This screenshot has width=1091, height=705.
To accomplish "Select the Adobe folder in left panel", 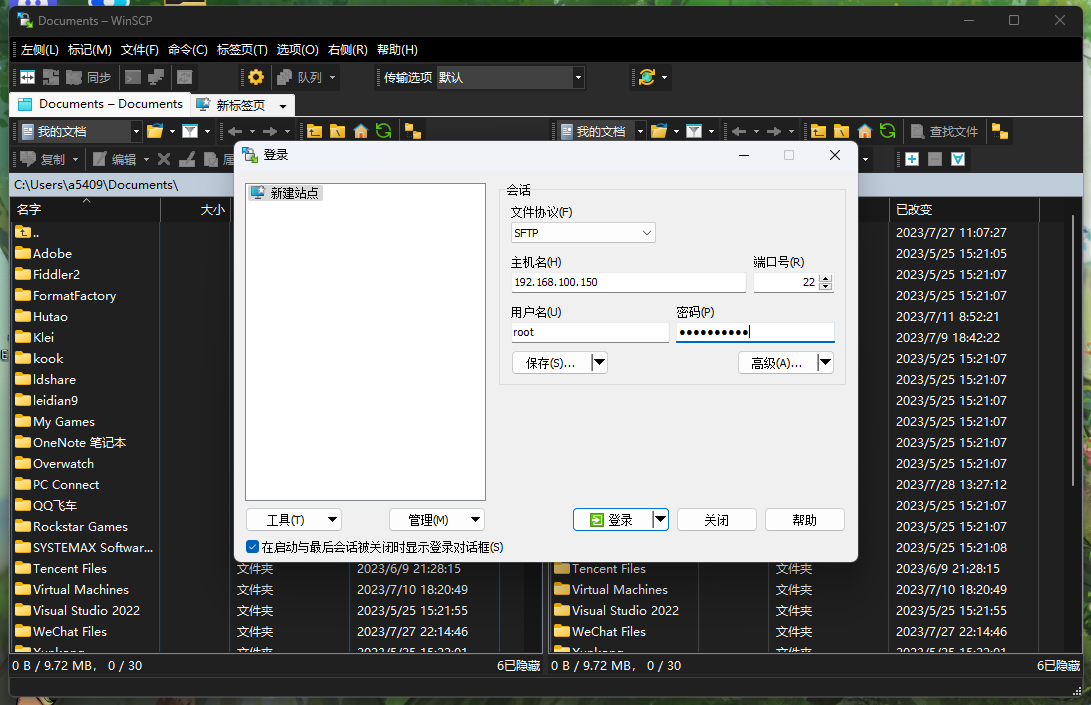I will tap(44, 253).
